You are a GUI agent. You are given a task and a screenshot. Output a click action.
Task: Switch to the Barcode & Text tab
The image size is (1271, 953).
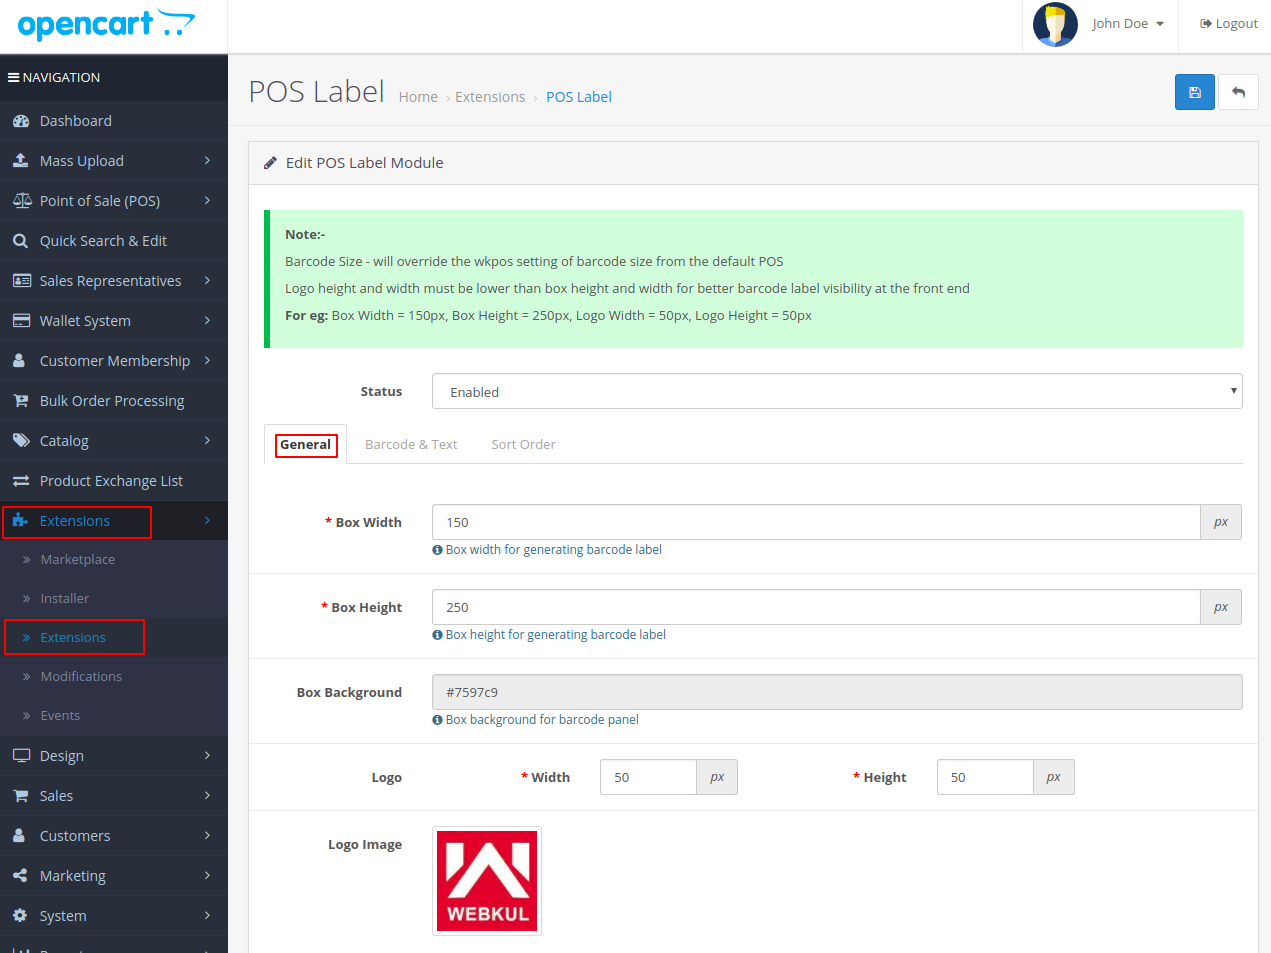411,444
